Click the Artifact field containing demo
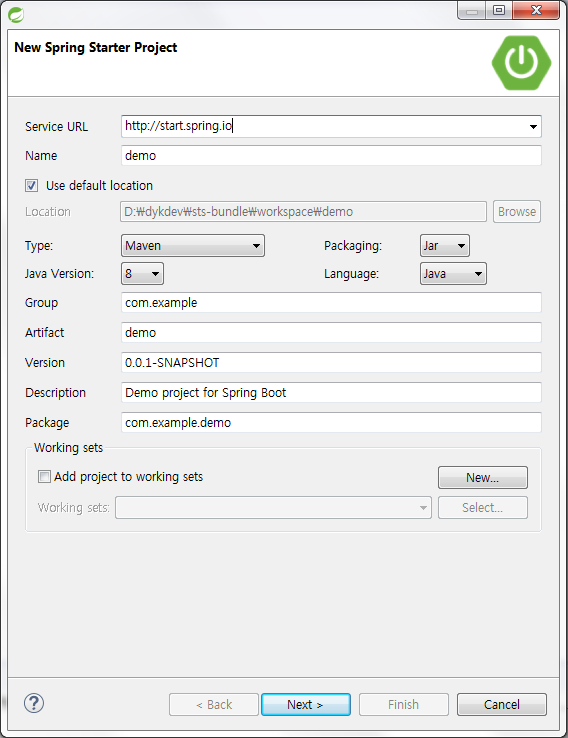The height and width of the screenshot is (738, 568). tap(331, 333)
